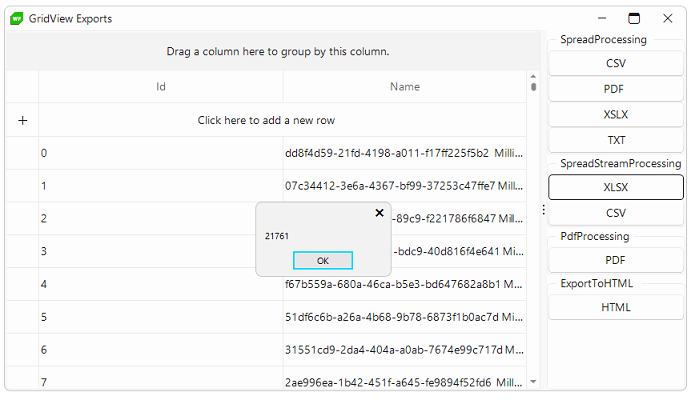
Task: Click the TXT export button
Action: [x=616, y=140]
